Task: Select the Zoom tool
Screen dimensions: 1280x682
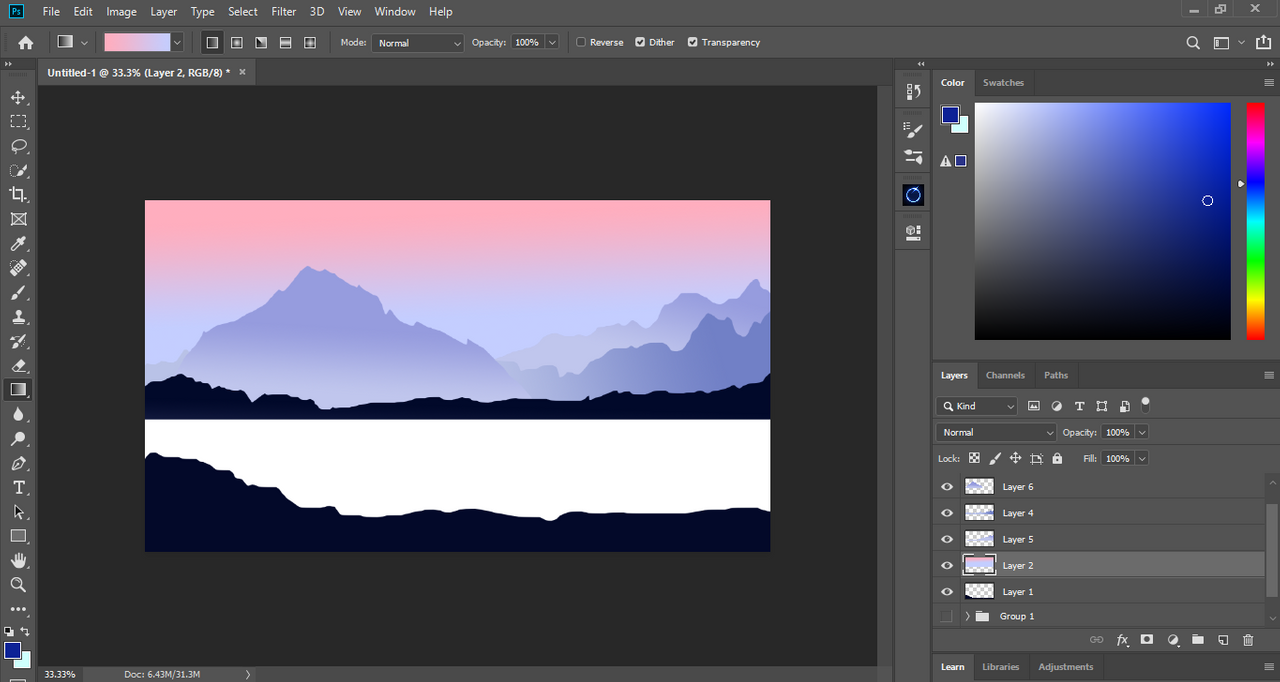Action: 18,585
